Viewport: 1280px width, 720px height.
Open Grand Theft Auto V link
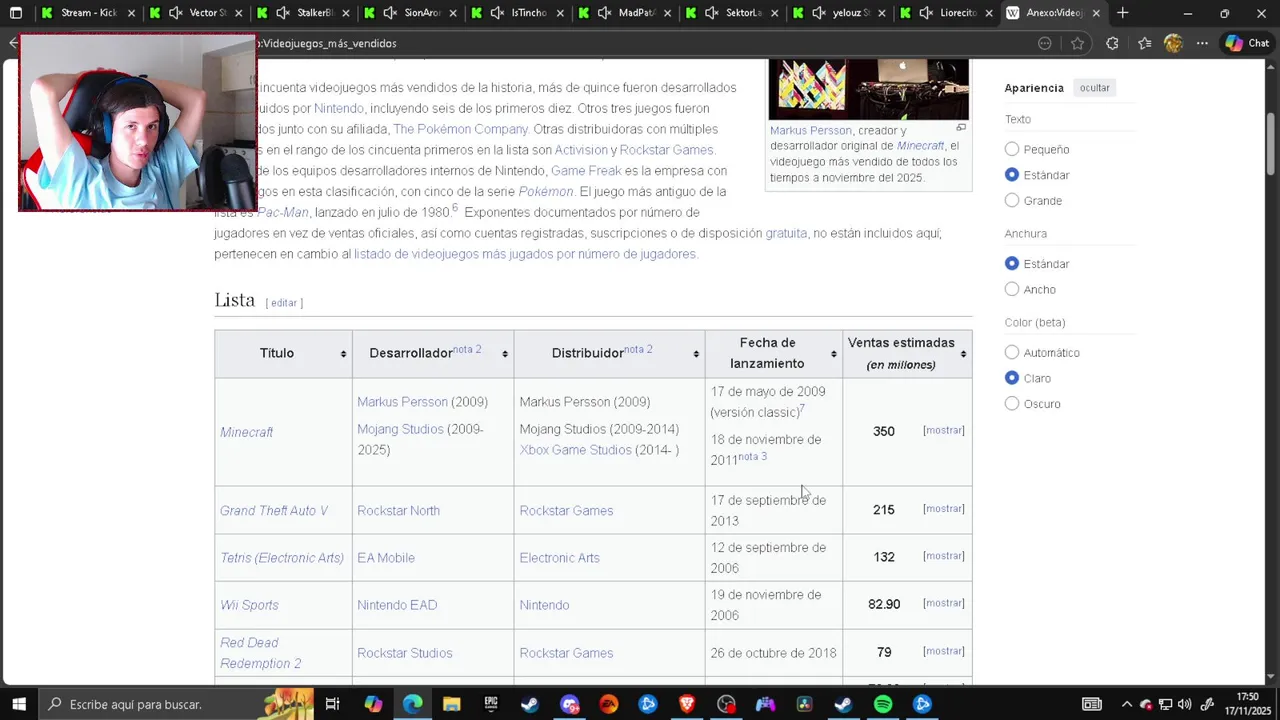click(x=274, y=511)
